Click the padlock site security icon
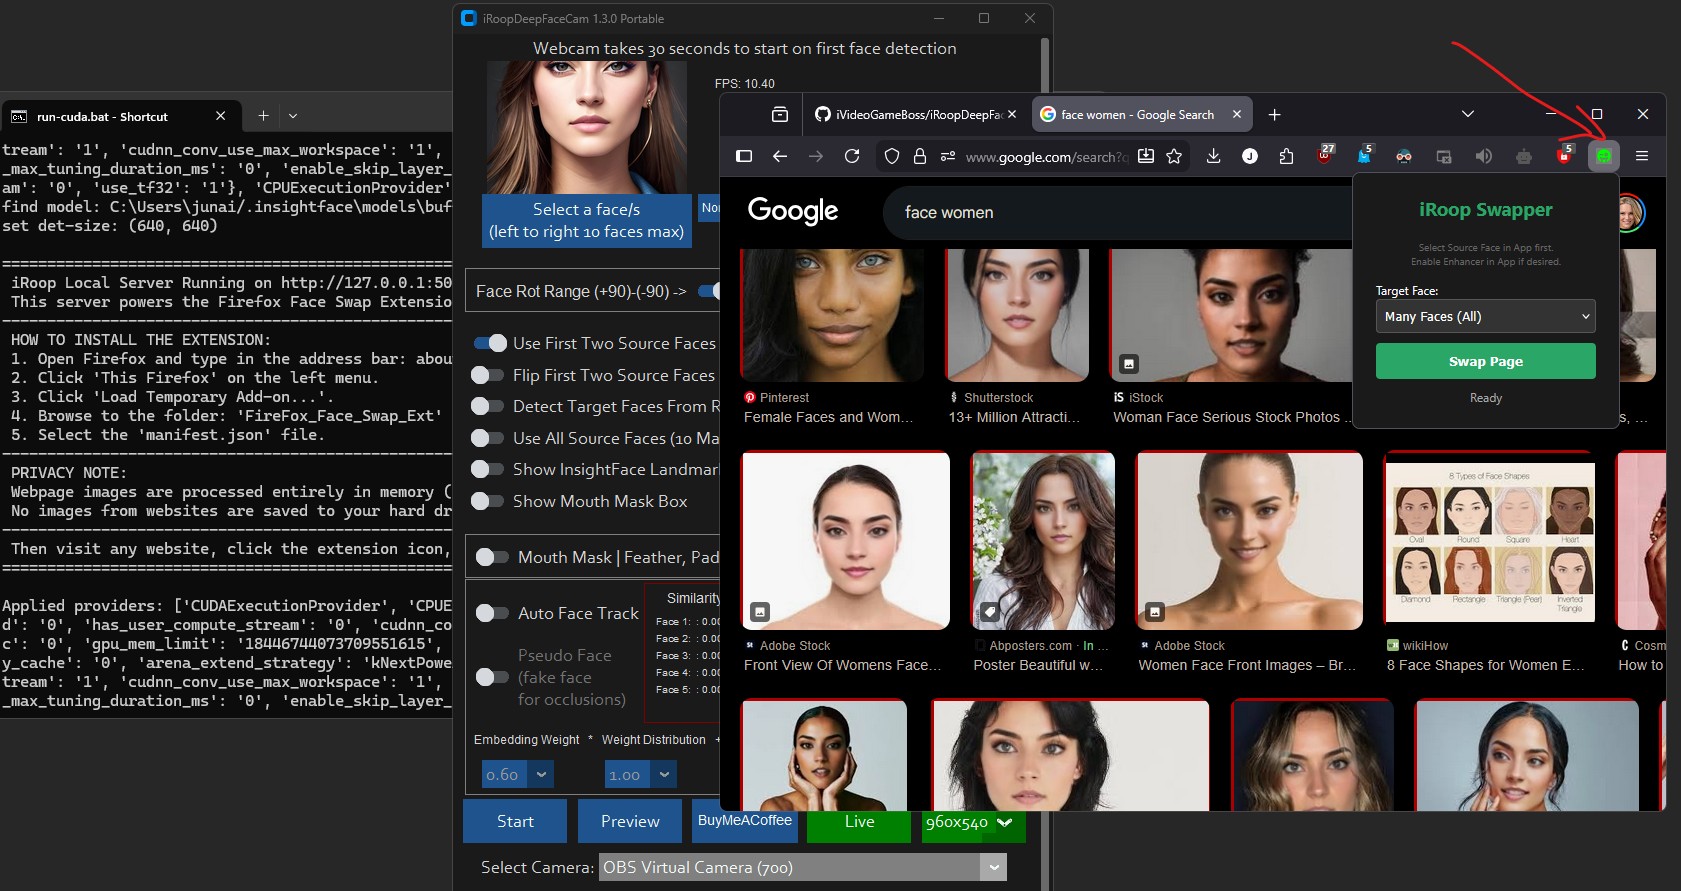This screenshot has width=1681, height=891. tap(920, 156)
